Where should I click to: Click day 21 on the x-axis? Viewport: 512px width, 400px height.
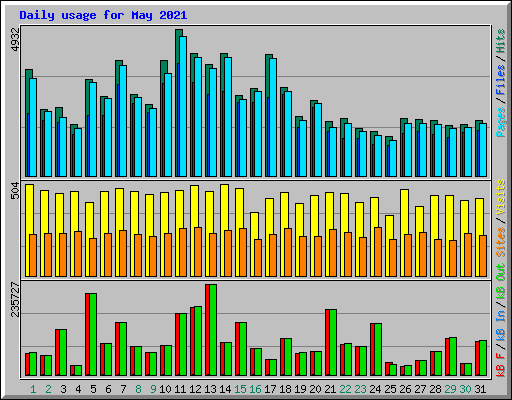pos(330,389)
